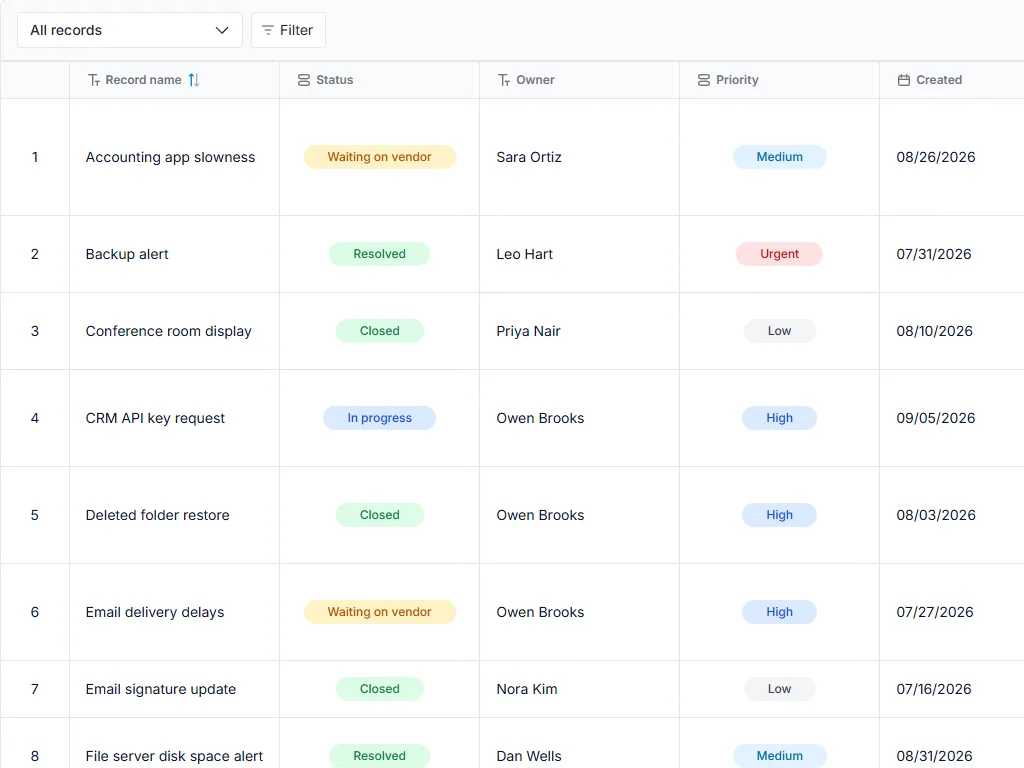
Task: Click Medium priority for File server disk space alert
Action: point(780,756)
